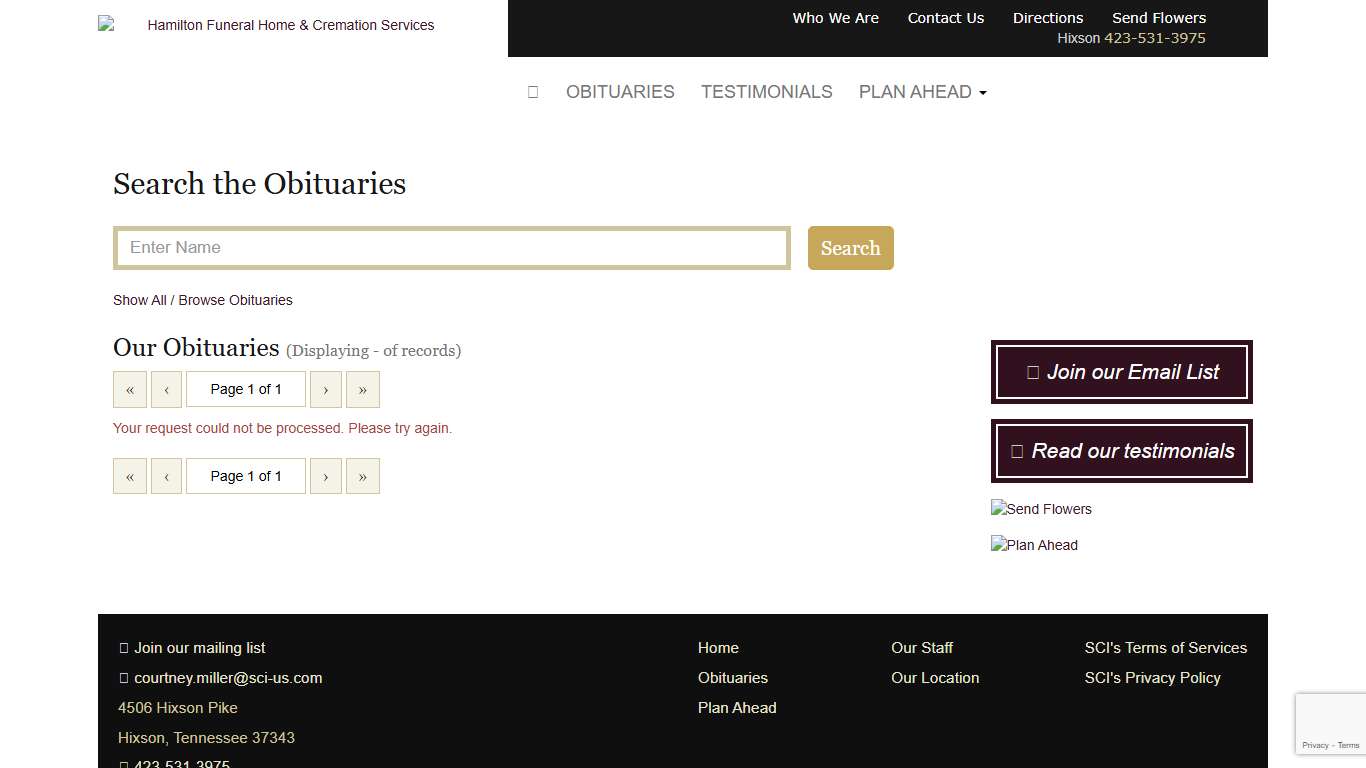The height and width of the screenshot is (768, 1366).
Task: Open the Who We Are link
Action: click(x=835, y=18)
